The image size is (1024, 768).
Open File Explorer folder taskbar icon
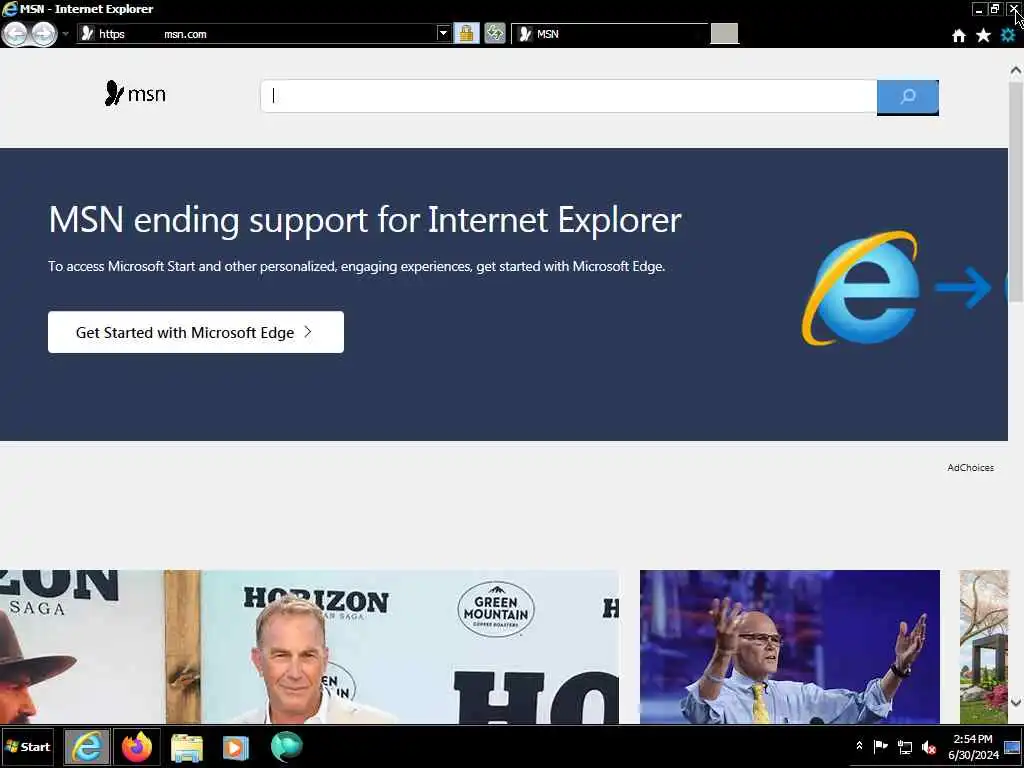coord(187,747)
